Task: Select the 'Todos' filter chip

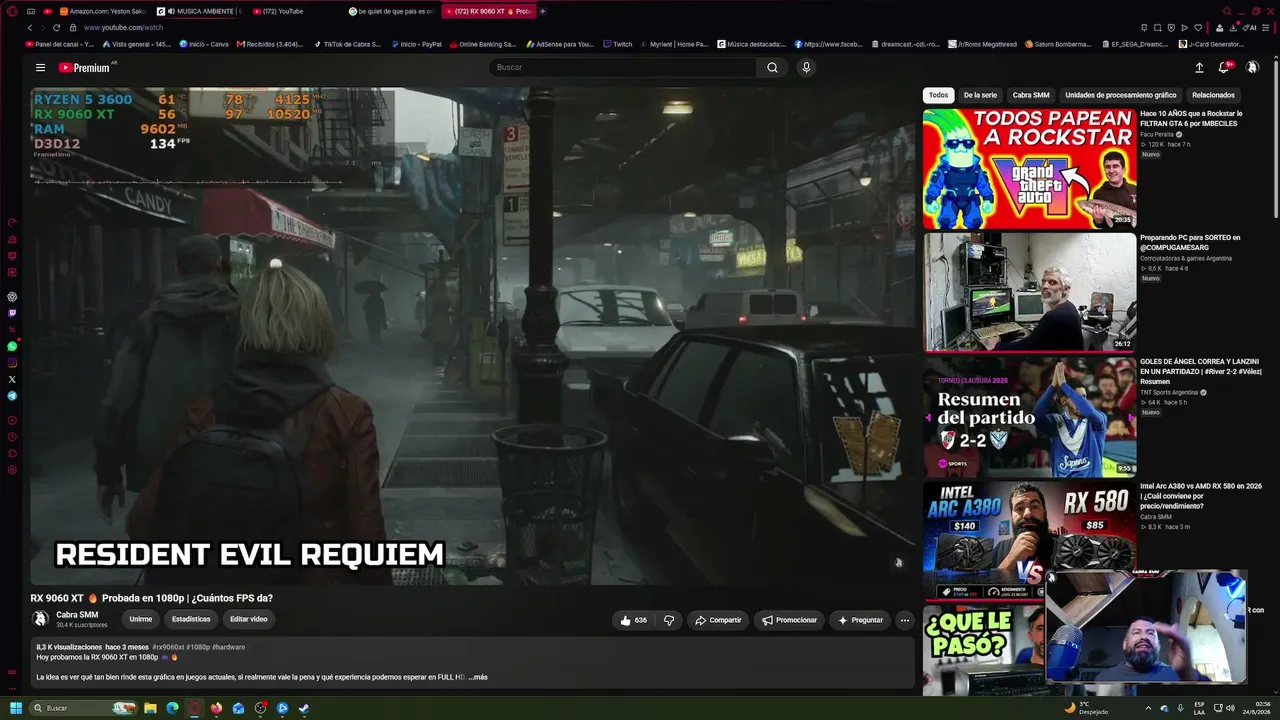Action: (x=938, y=95)
